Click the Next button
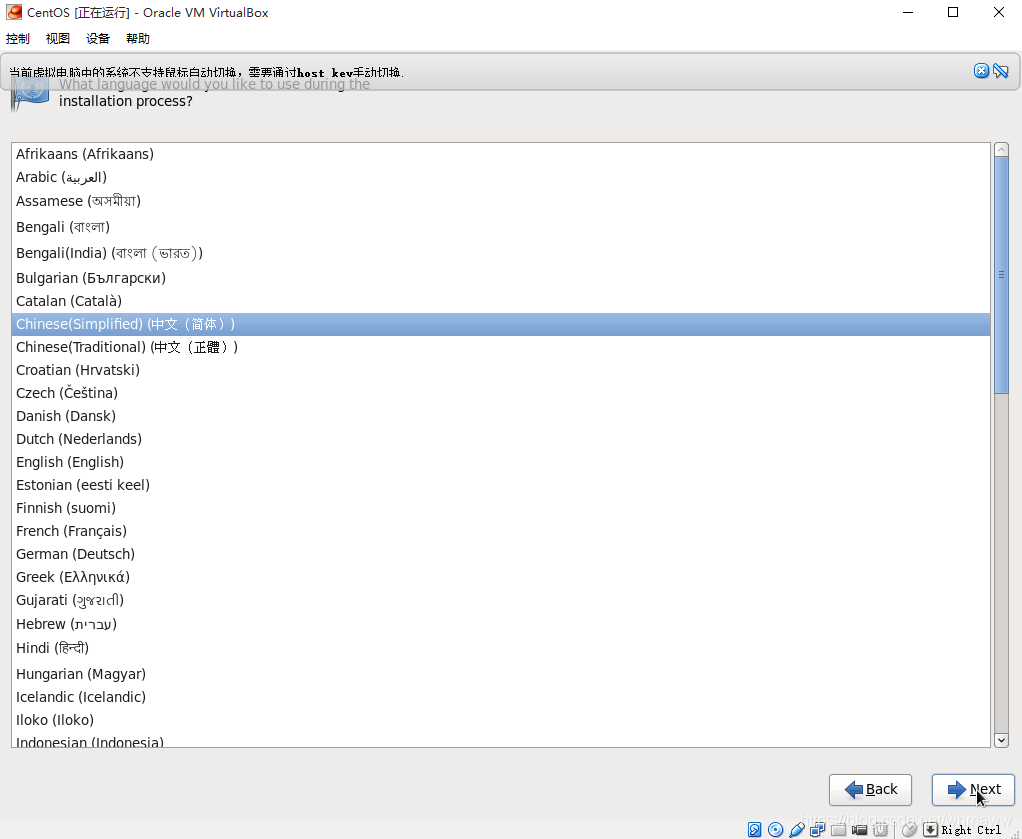 click(x=973, y=789)
